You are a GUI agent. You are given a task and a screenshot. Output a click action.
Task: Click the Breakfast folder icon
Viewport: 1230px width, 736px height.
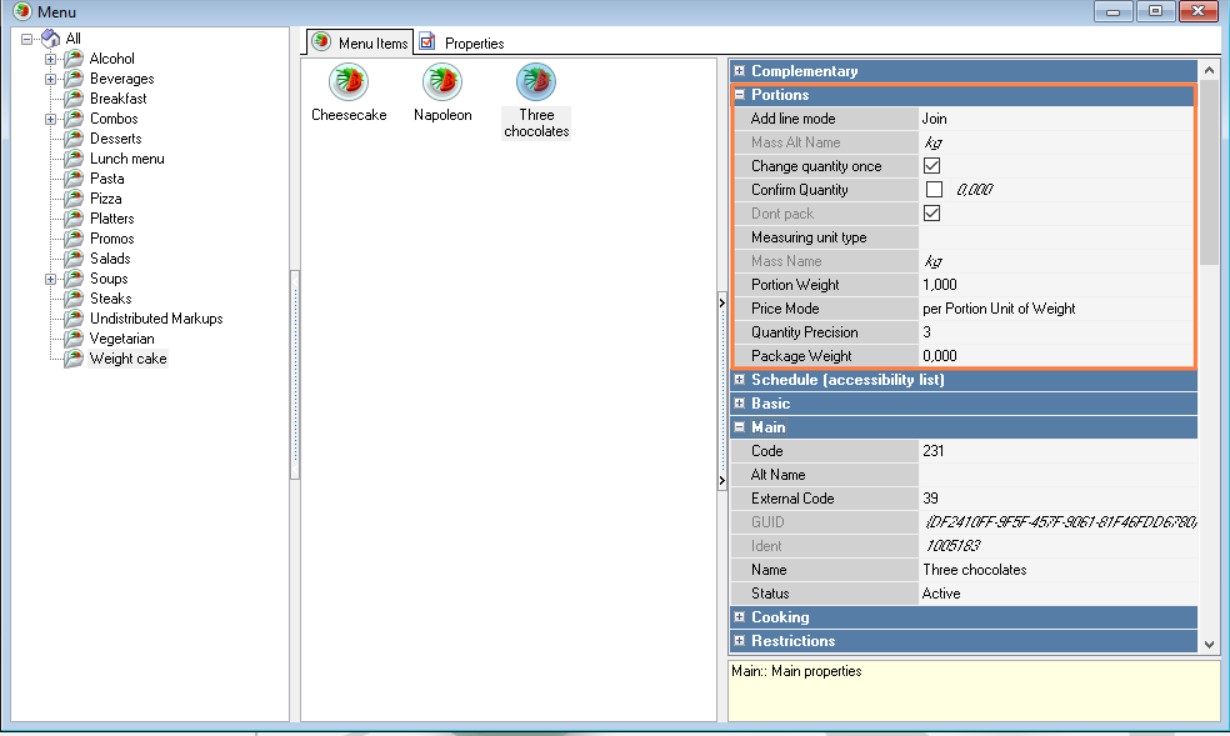[73, 99]
